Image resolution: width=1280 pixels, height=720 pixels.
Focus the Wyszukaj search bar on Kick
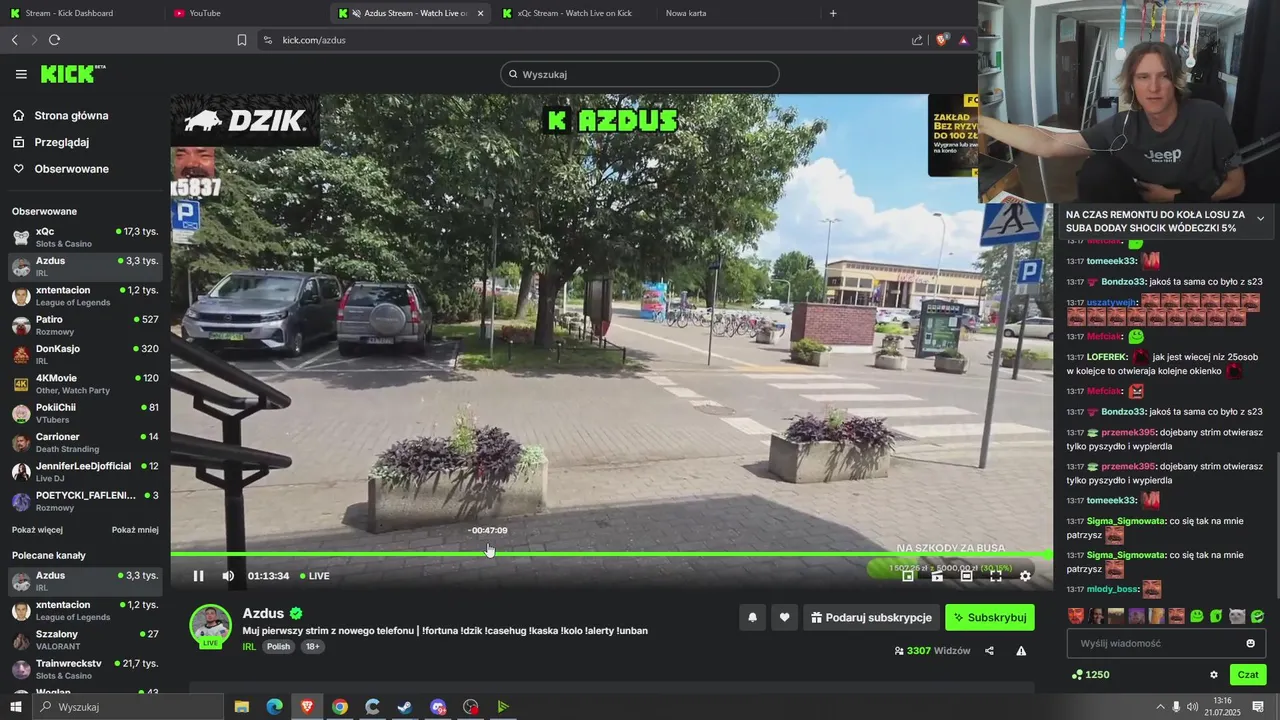(640, 74)
